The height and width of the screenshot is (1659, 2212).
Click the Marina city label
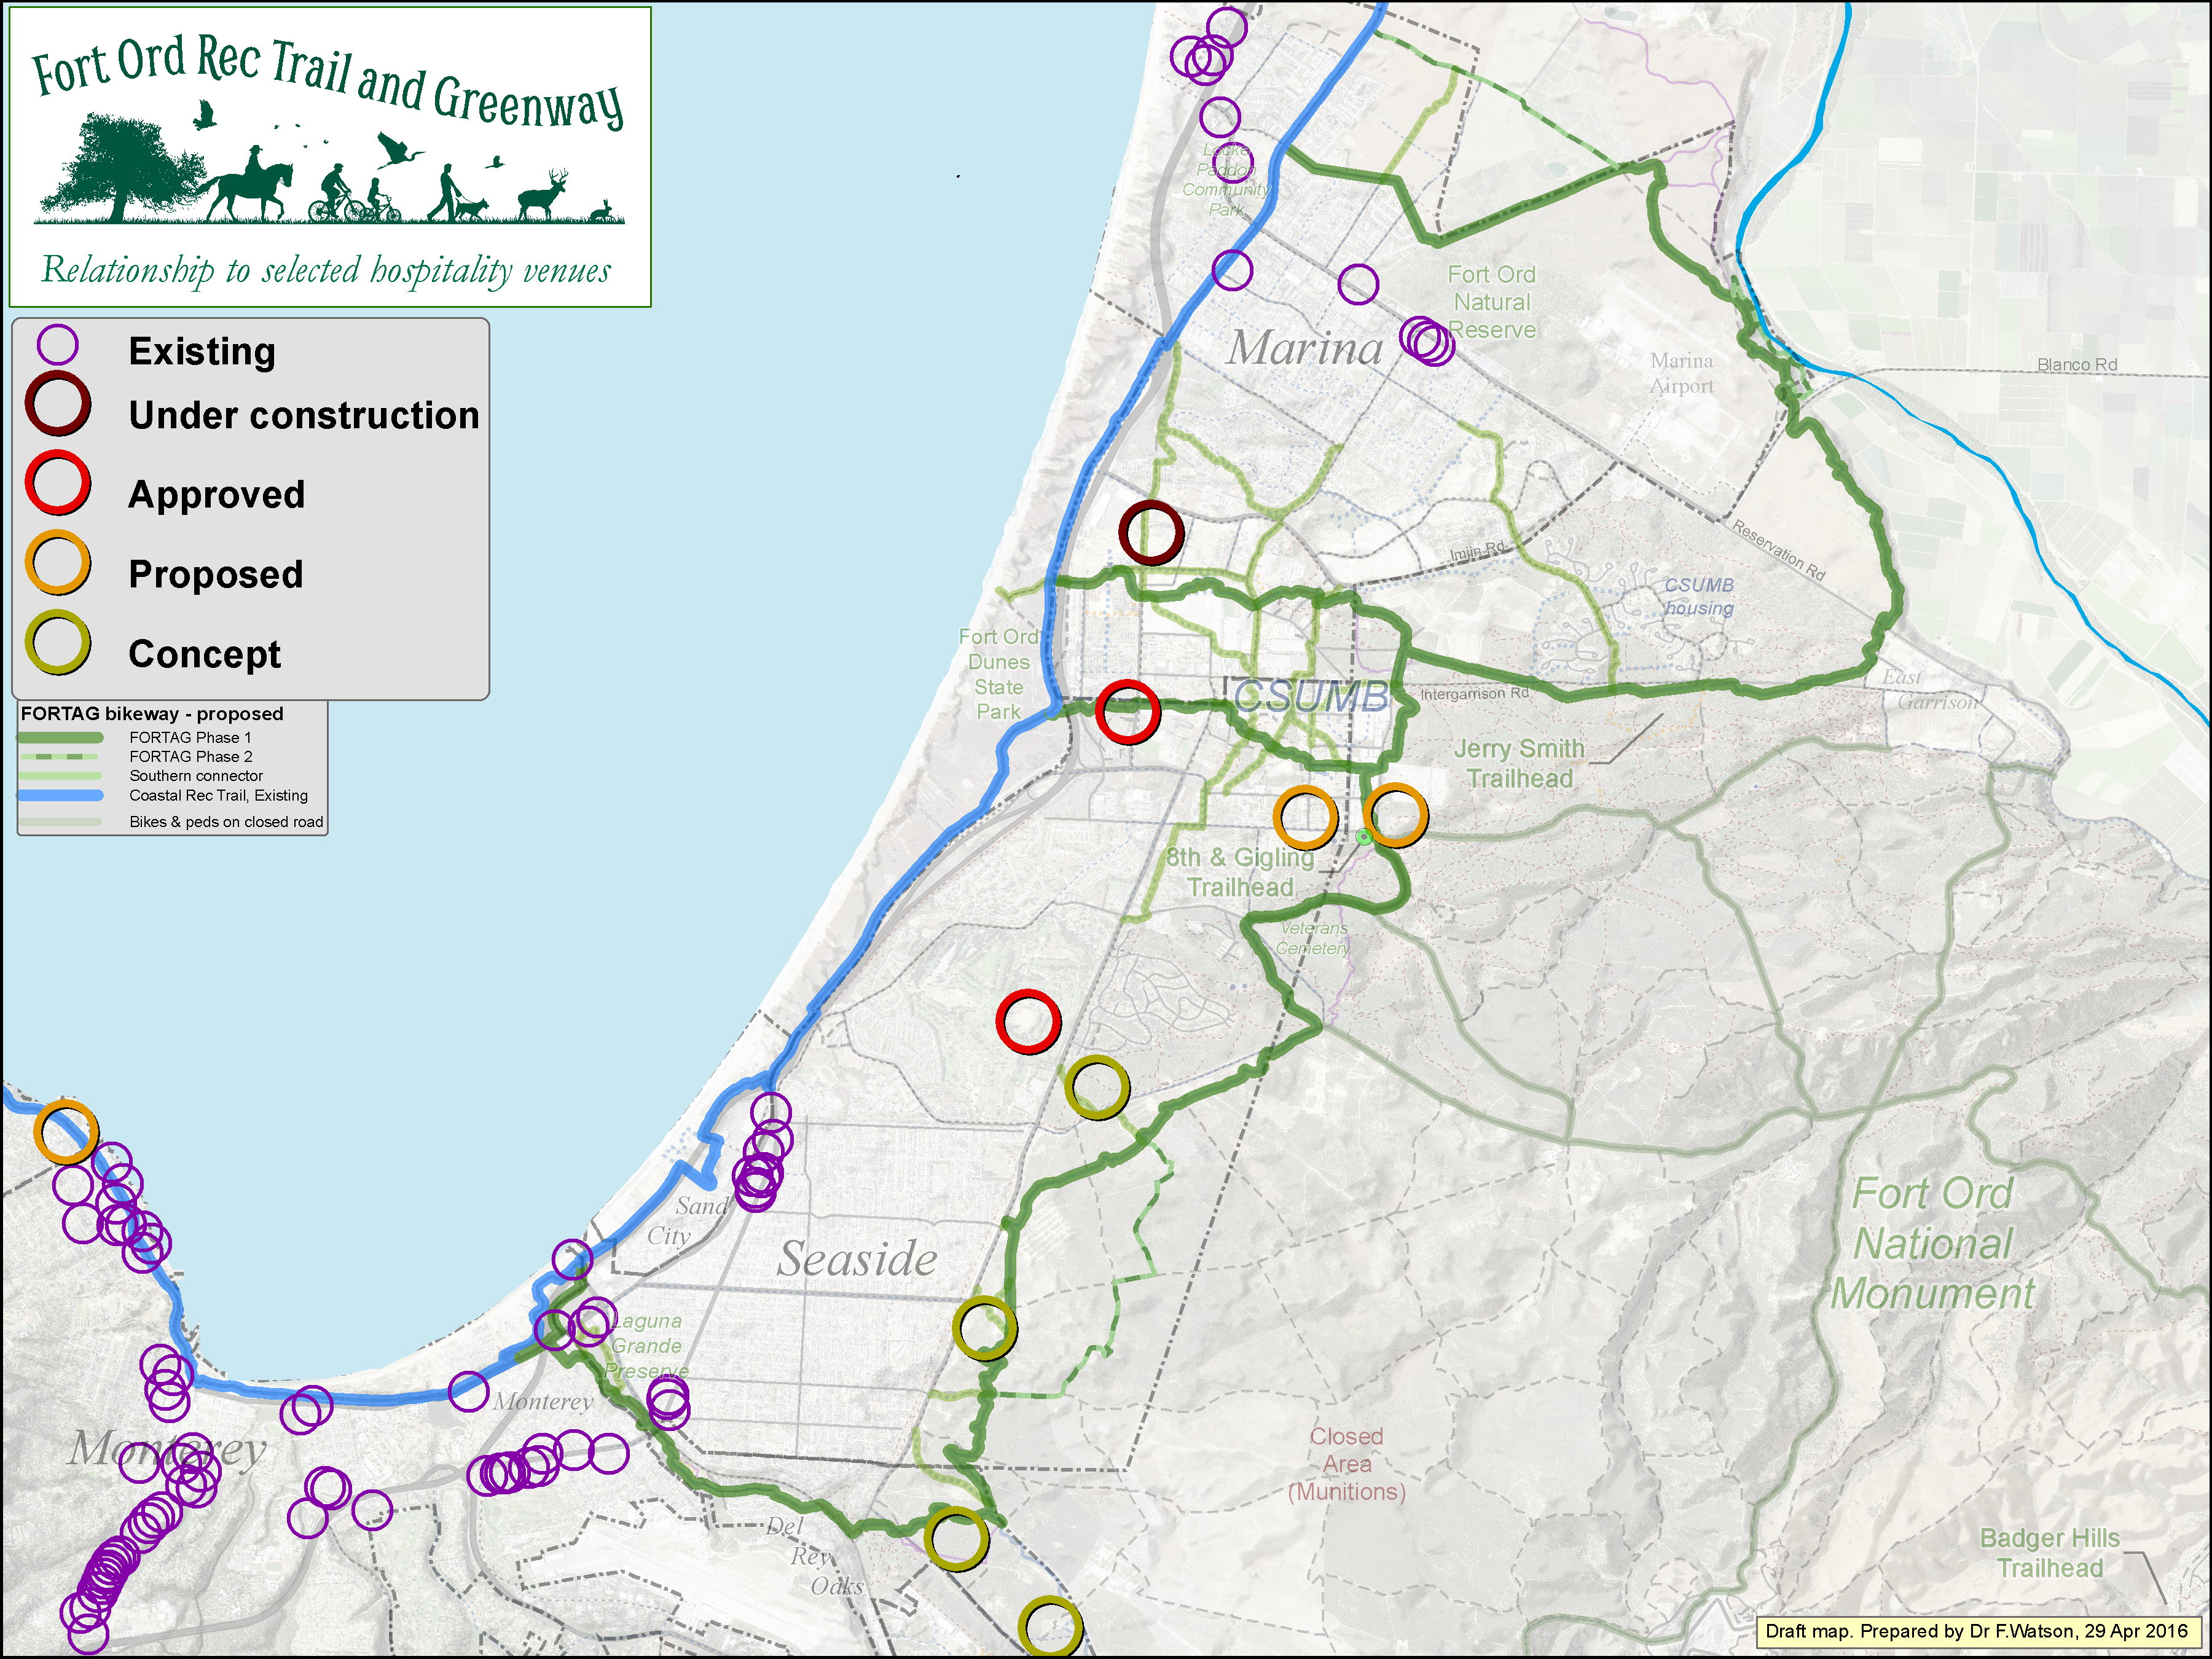click(1304, 348)
